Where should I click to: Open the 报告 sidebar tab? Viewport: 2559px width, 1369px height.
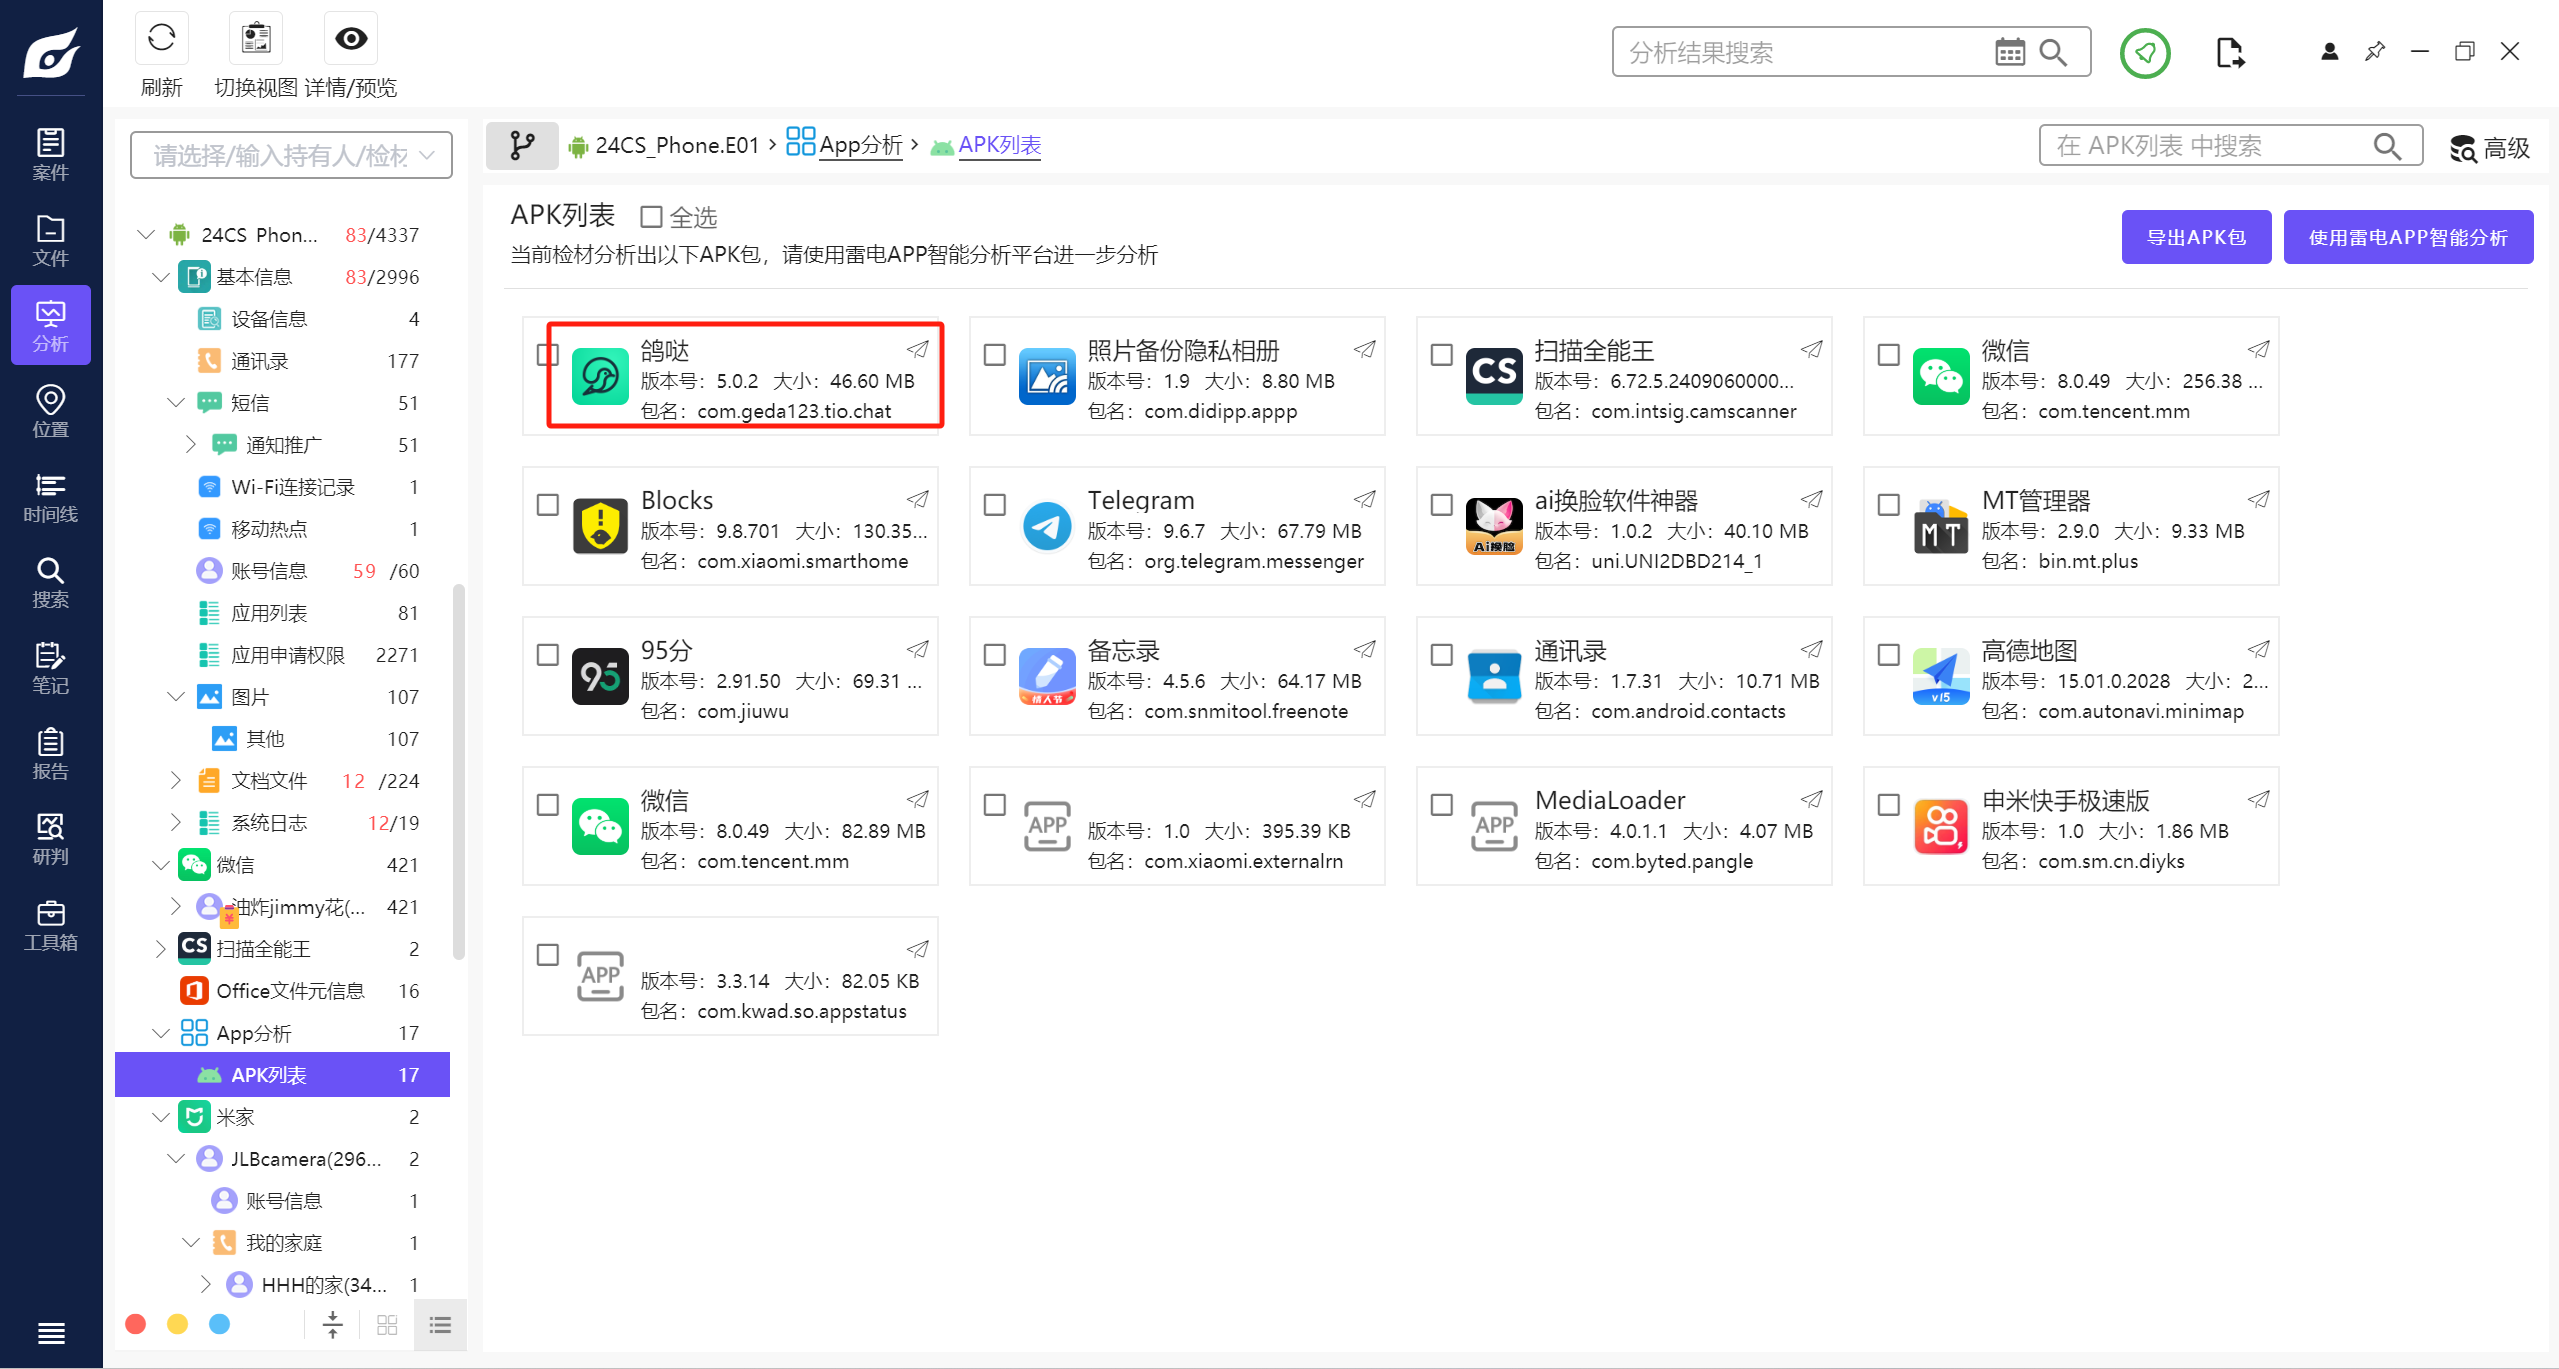point(50,754)
